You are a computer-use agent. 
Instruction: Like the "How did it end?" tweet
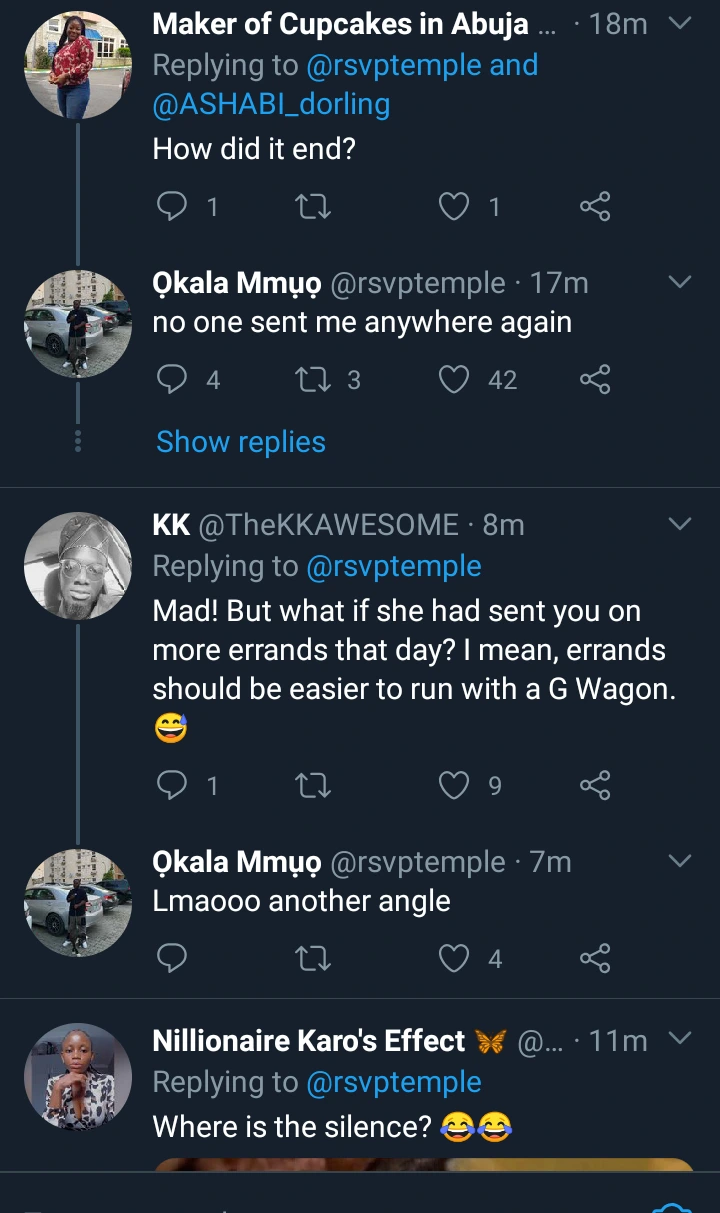point(455,207)
